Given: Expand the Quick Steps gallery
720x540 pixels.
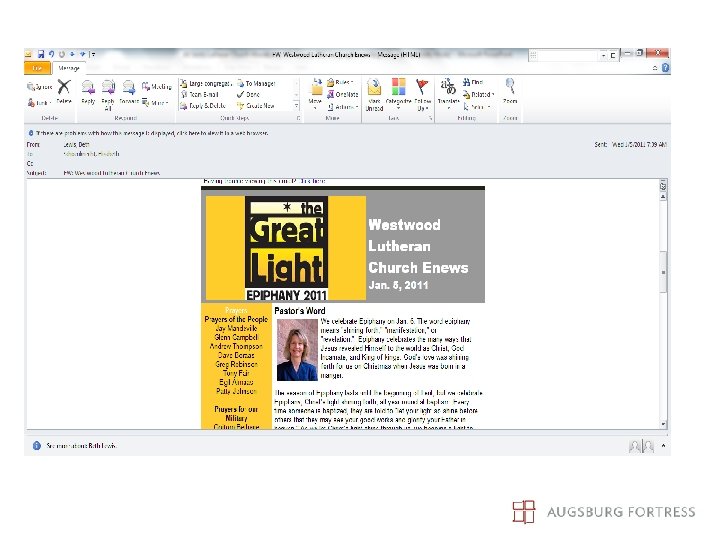Looking at the screenshot, I should coord(297,107).
